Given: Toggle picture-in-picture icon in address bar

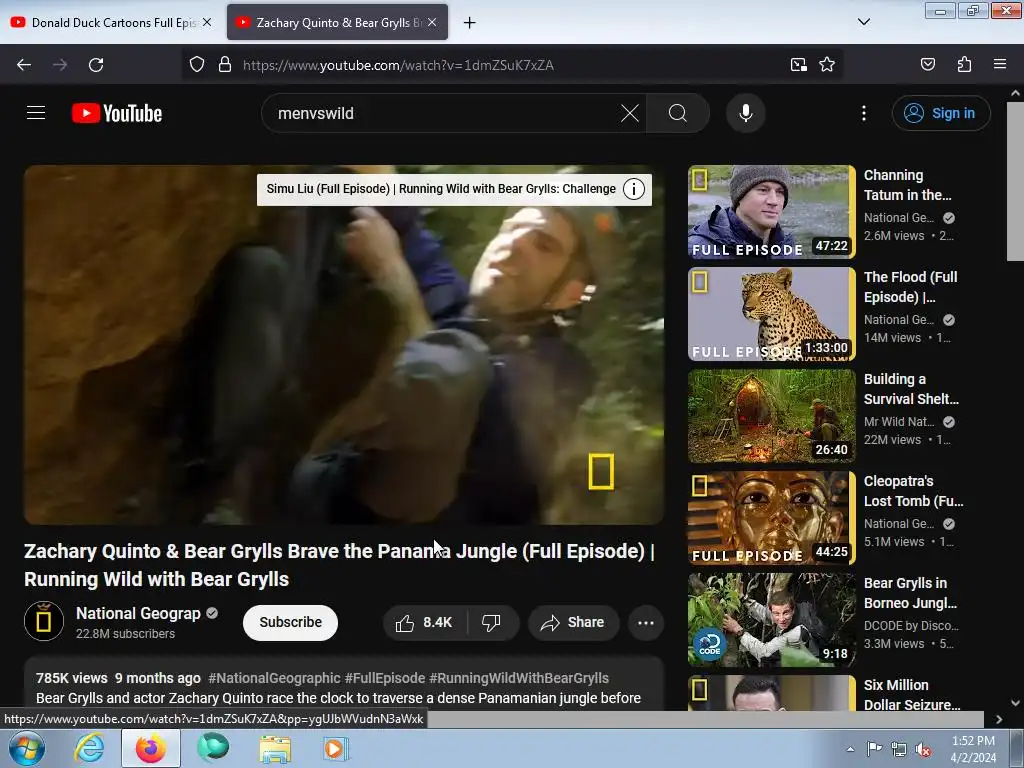Looking at the screenshot, I should click(798, 65).
